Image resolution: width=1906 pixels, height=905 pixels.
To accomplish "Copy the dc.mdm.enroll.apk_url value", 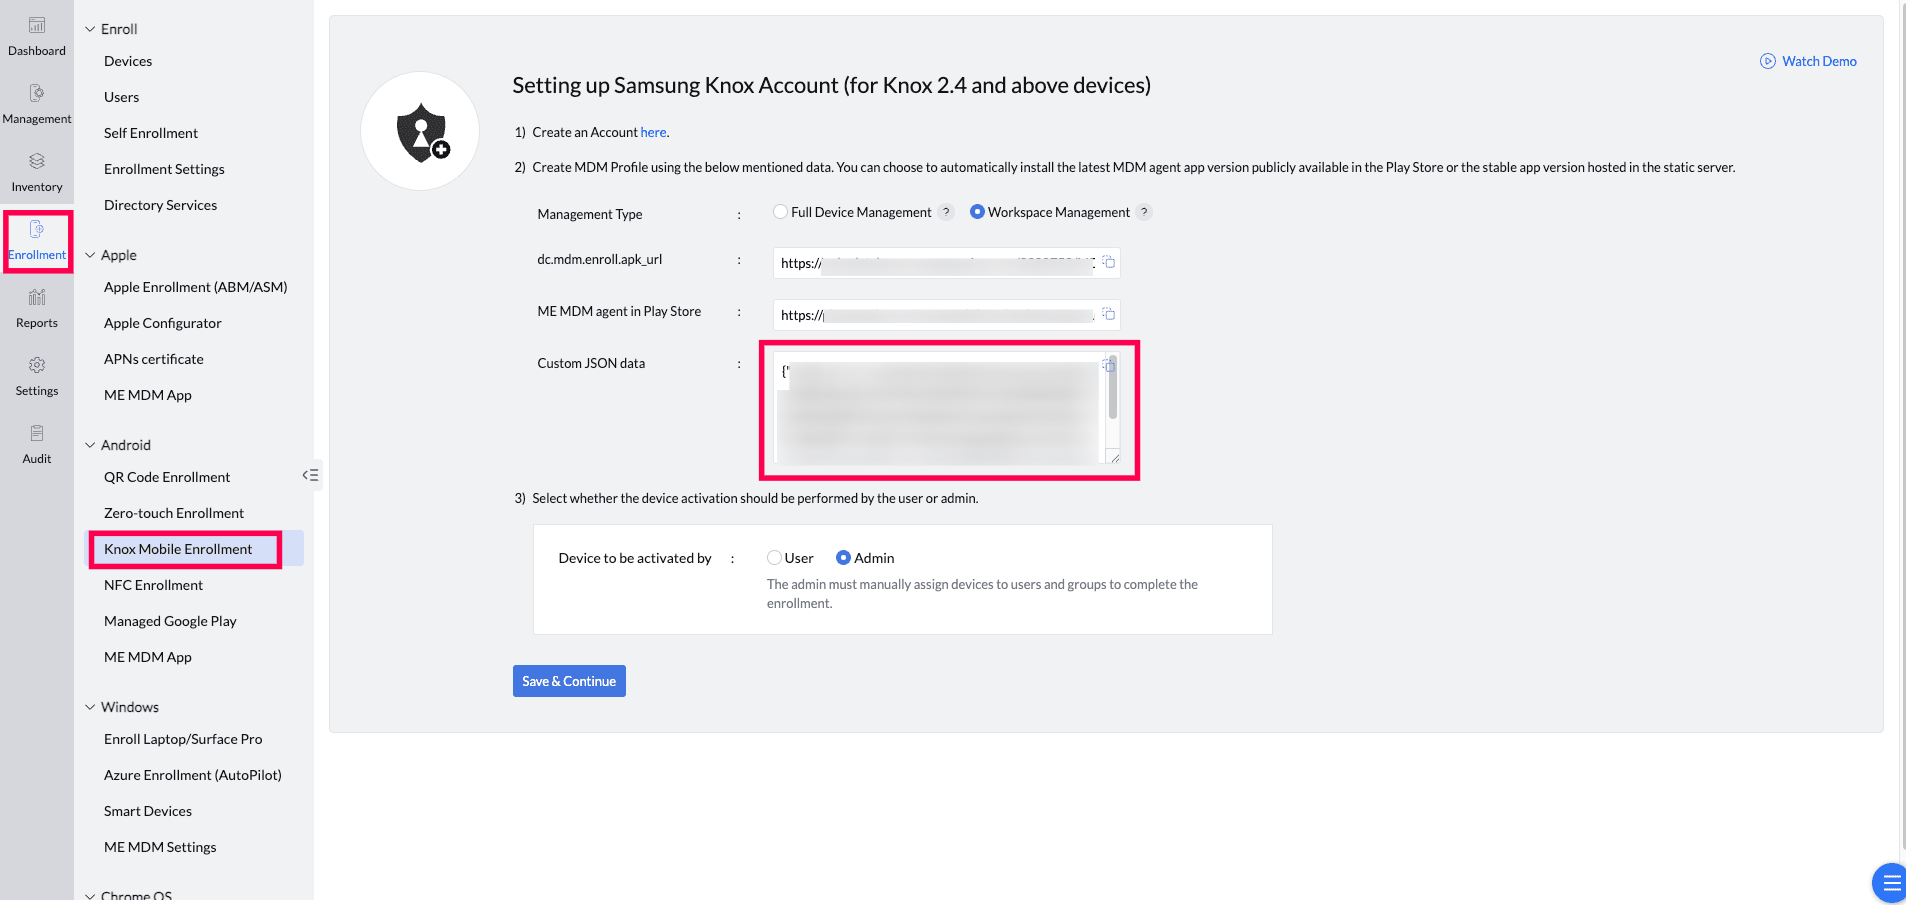I will [x=1108, y=262].
